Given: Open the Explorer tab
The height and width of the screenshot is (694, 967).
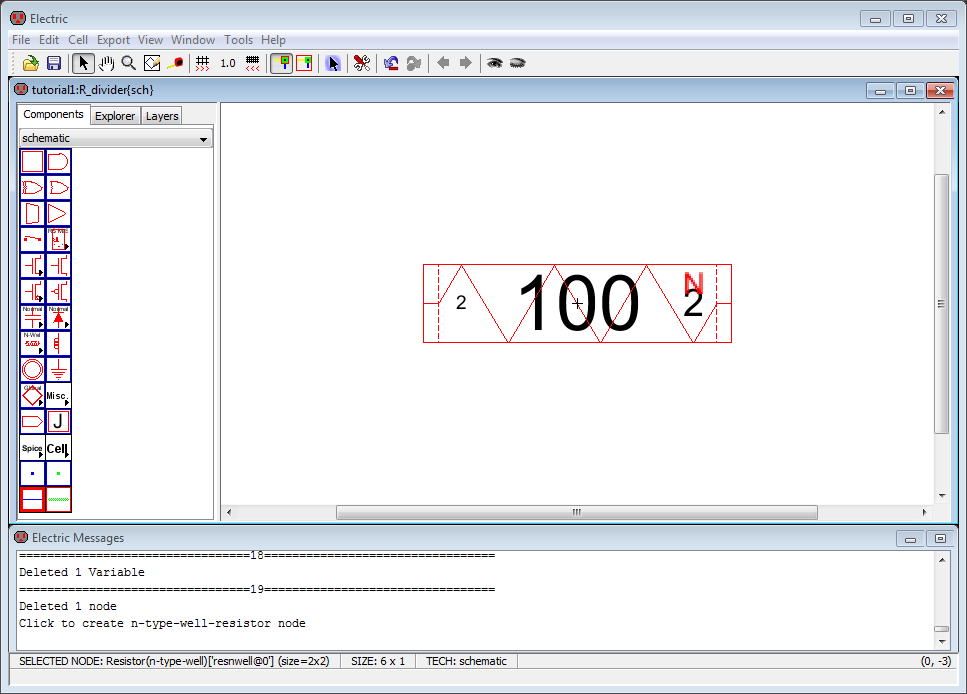Looking at the screenshot, I should click(x=115, y=116).
